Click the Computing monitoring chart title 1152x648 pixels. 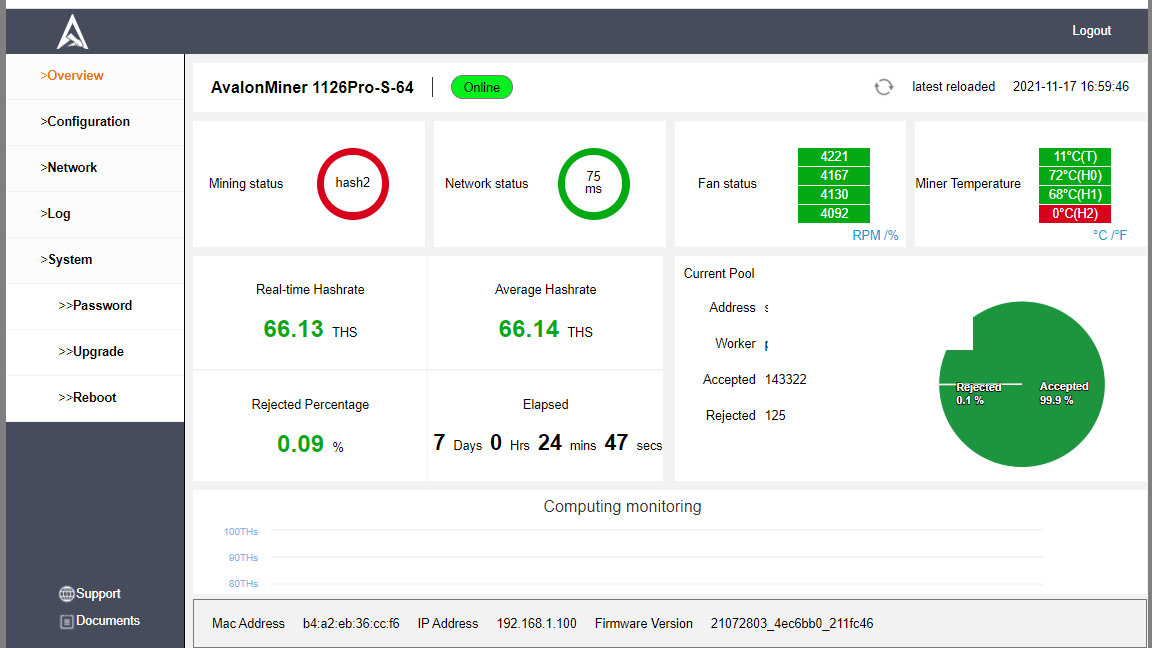coord(622,507)
